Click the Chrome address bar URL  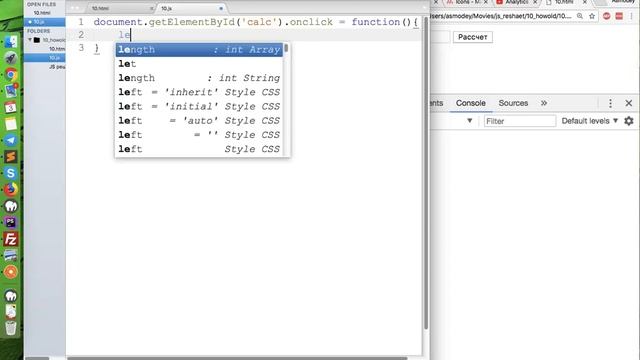[x=501, y=16]
